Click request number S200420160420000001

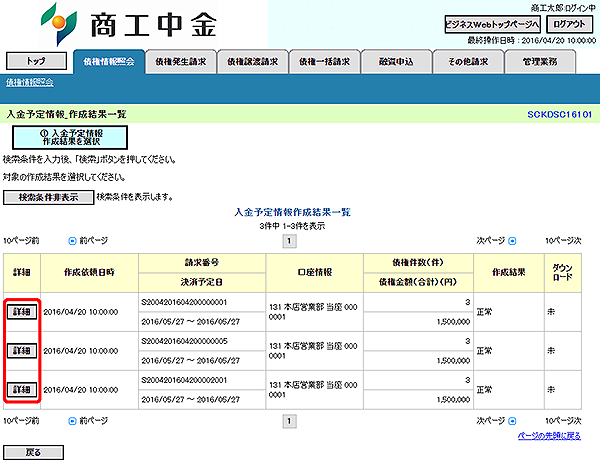click(184, 302)
